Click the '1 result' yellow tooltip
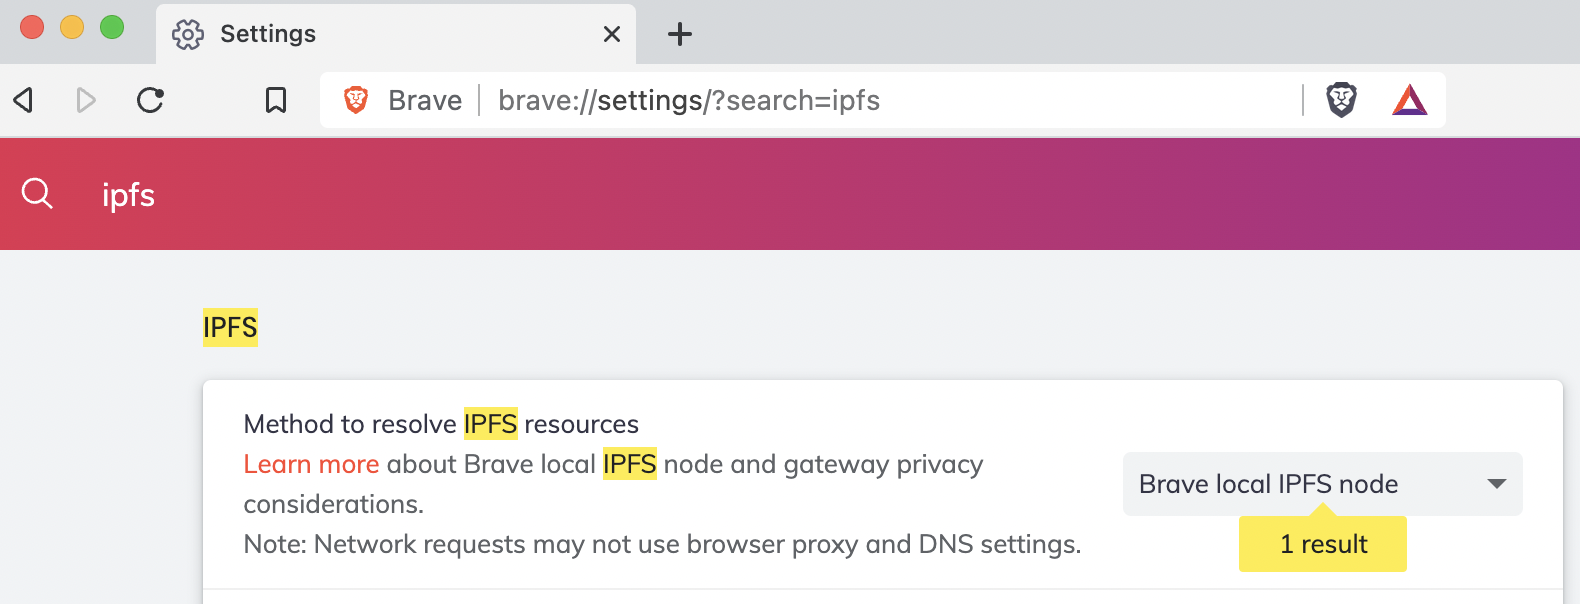 click(x=1323, y=544)
